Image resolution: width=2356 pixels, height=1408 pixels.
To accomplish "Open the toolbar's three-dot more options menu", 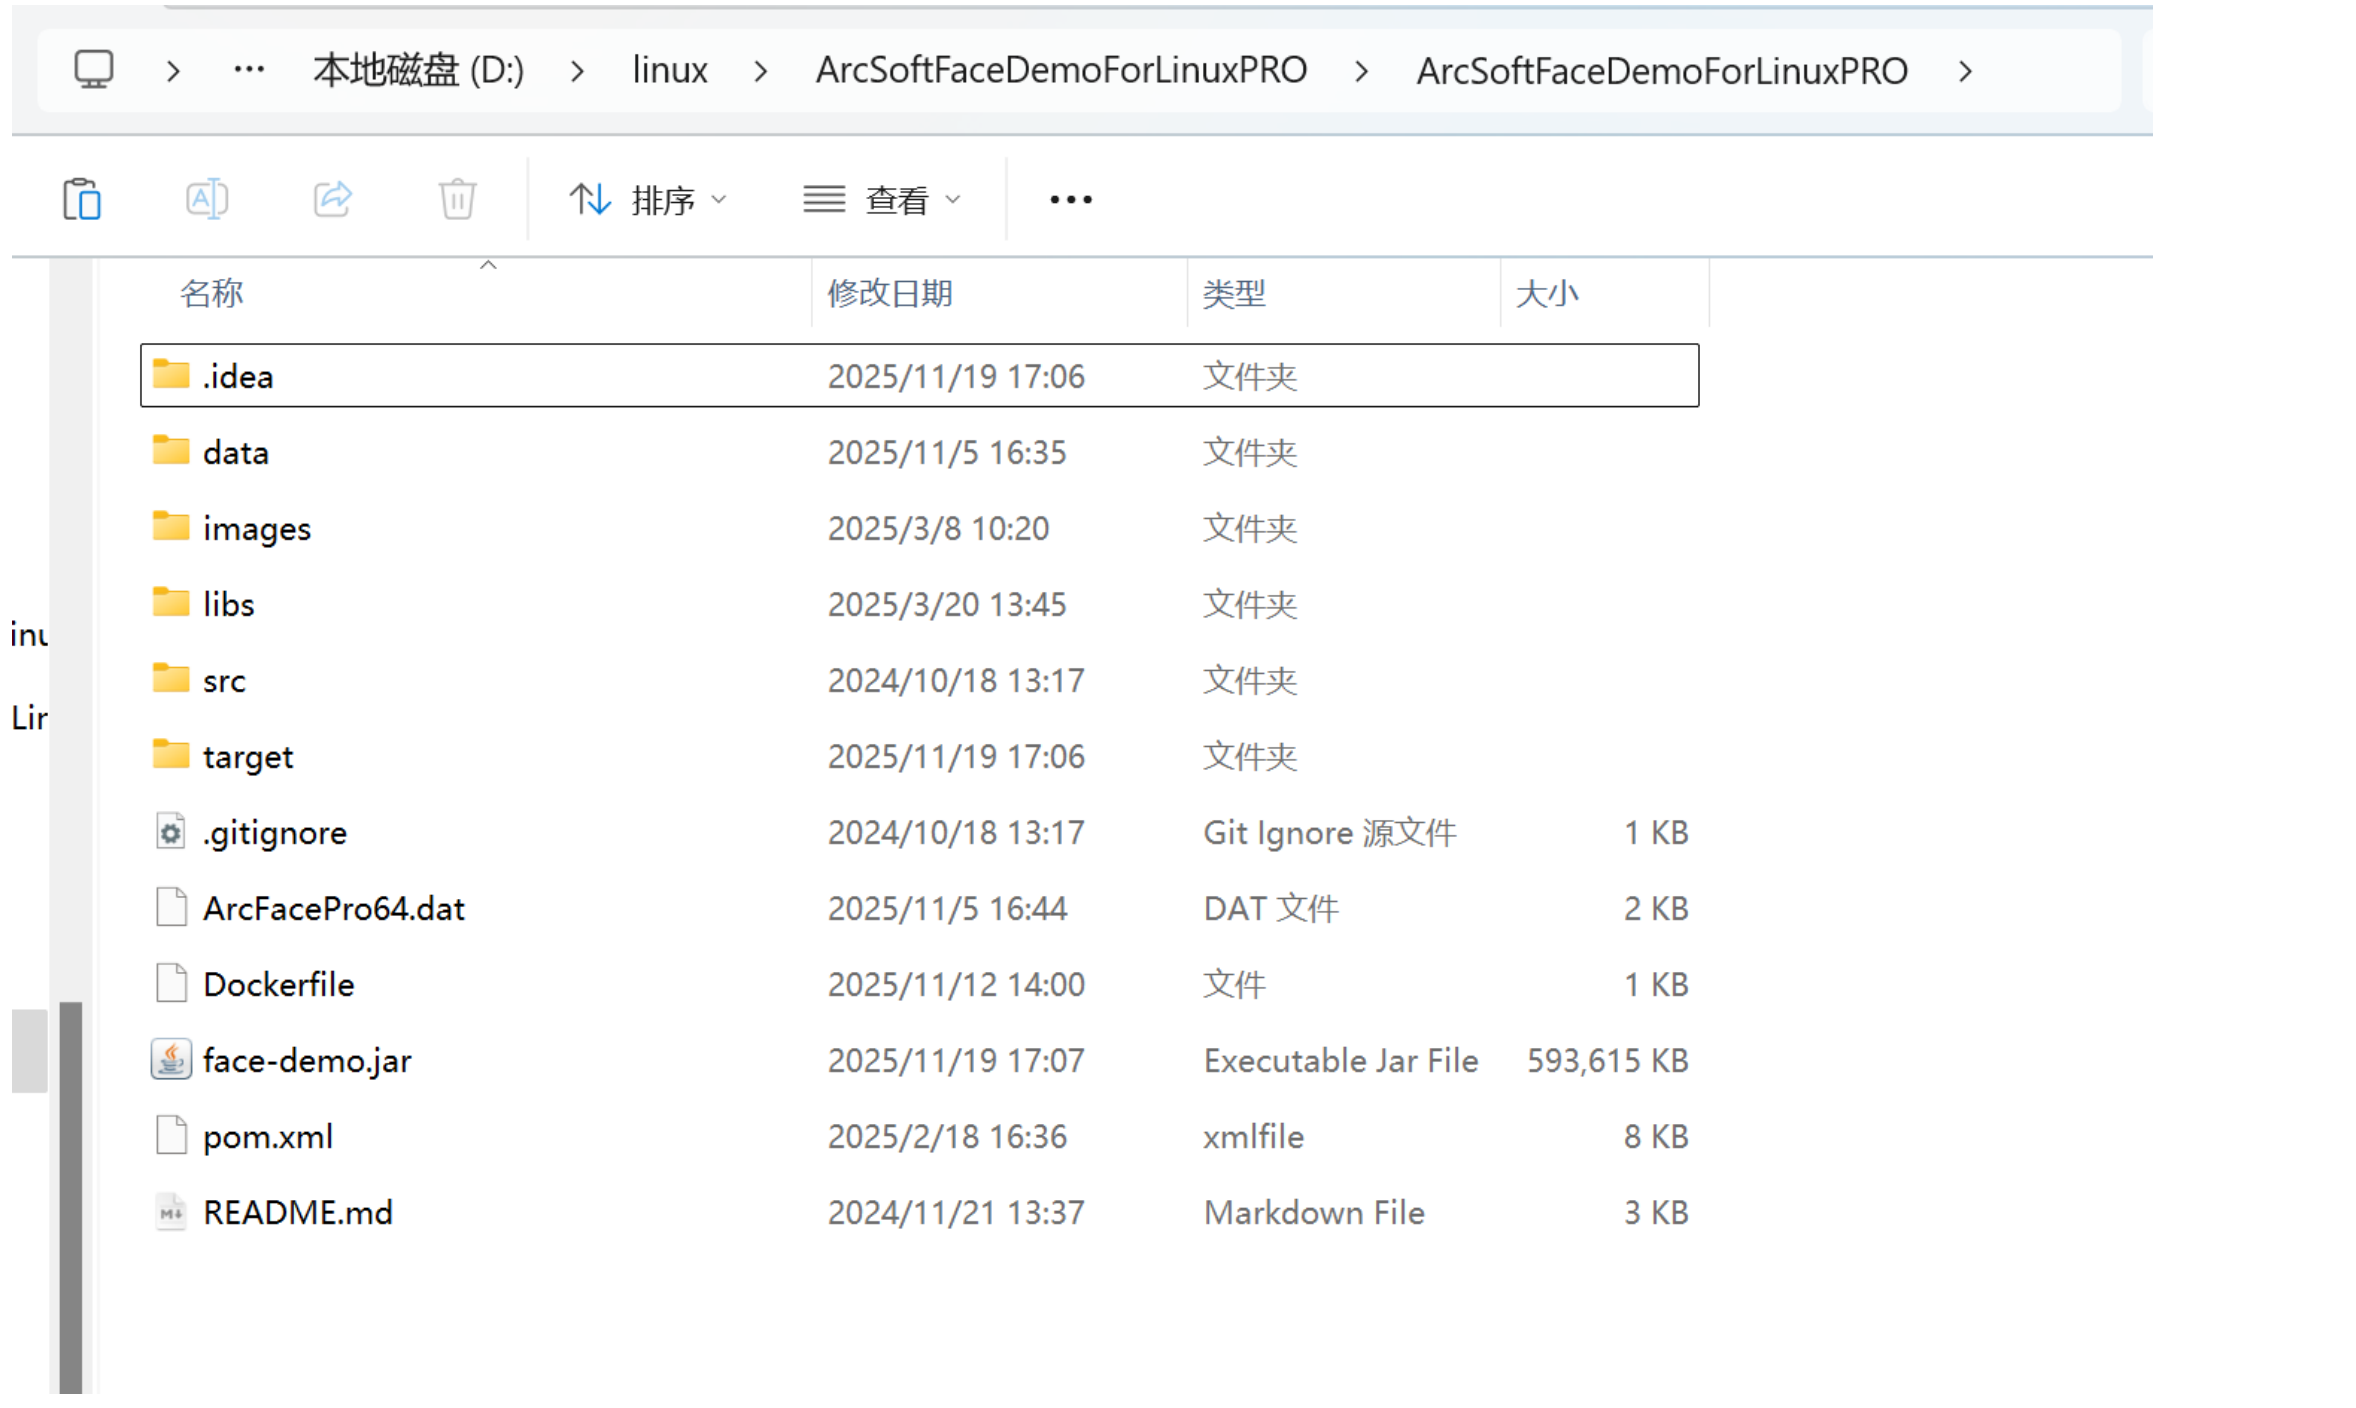I will coord(1070,200).
